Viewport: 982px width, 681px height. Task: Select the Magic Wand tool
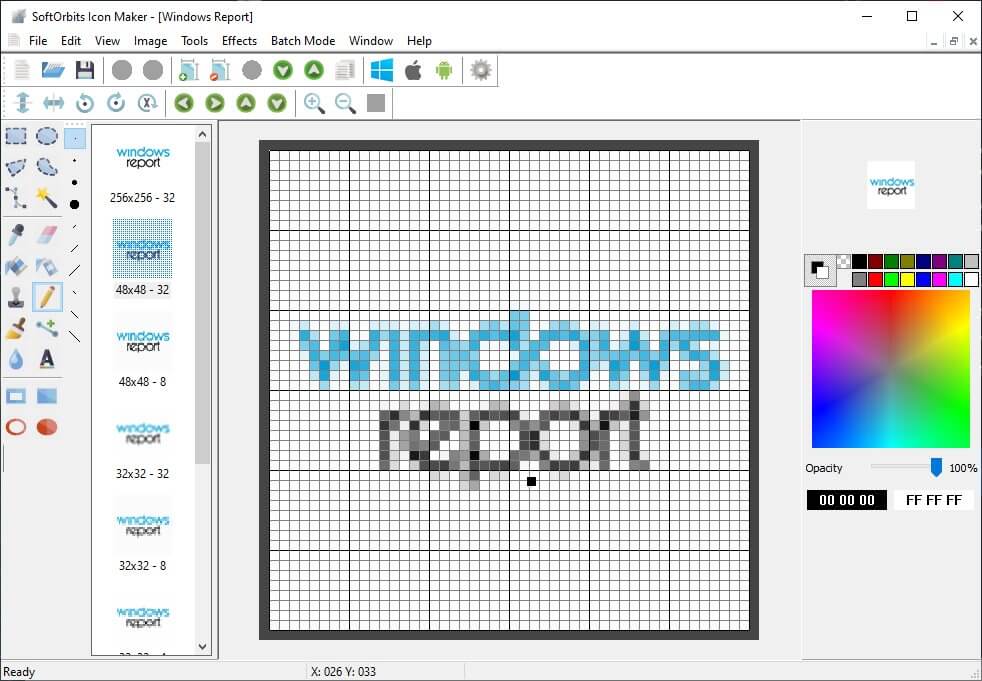47,197
